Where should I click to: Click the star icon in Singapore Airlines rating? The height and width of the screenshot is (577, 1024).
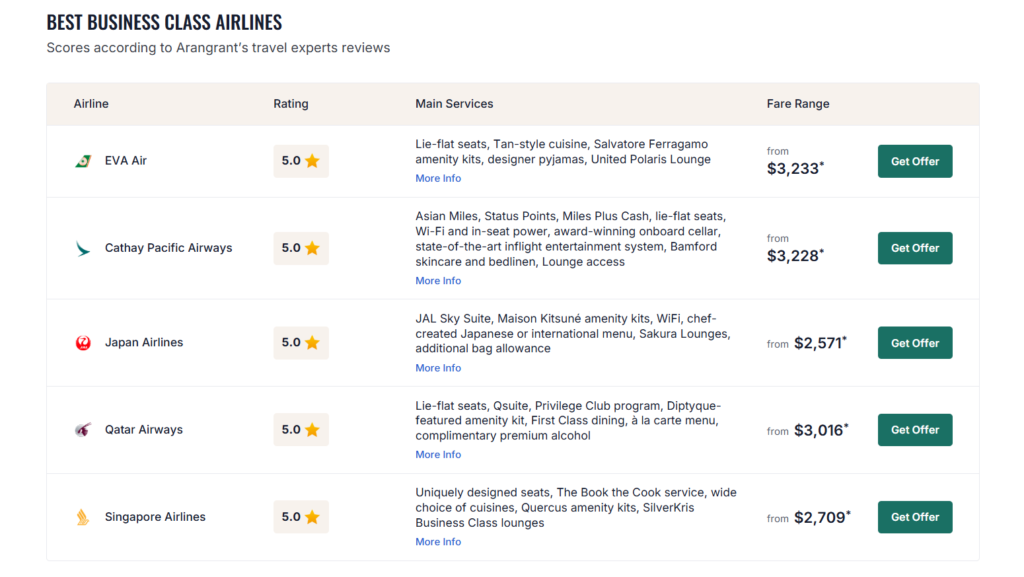pyautogui.click(x=312, y=517)
